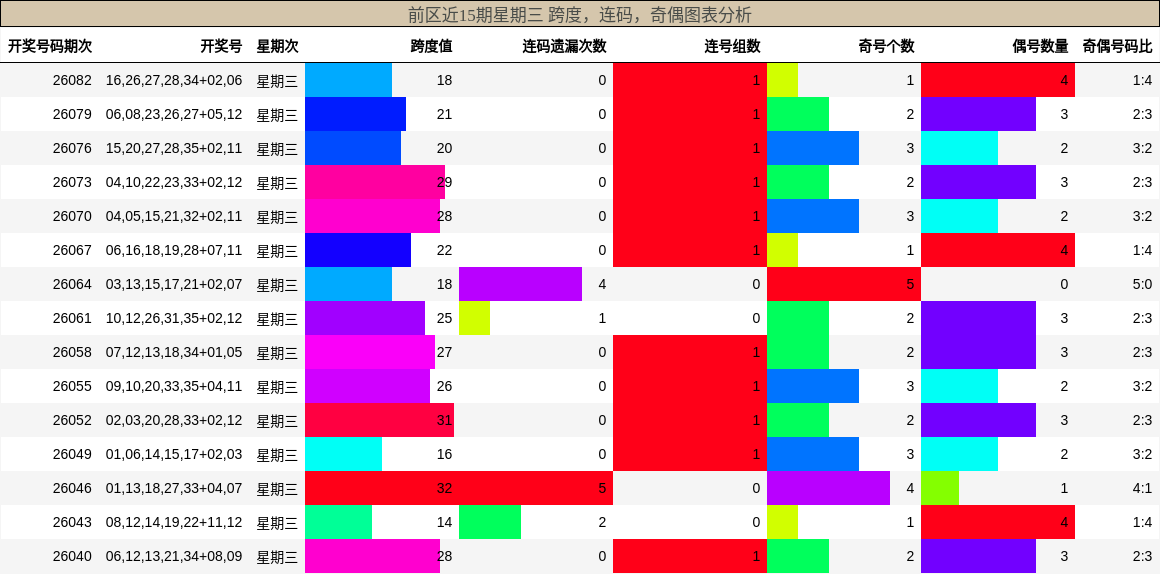This screenshot has height=574, width=1160.
Task: Select issue number 26076
Action: point(72,148)
